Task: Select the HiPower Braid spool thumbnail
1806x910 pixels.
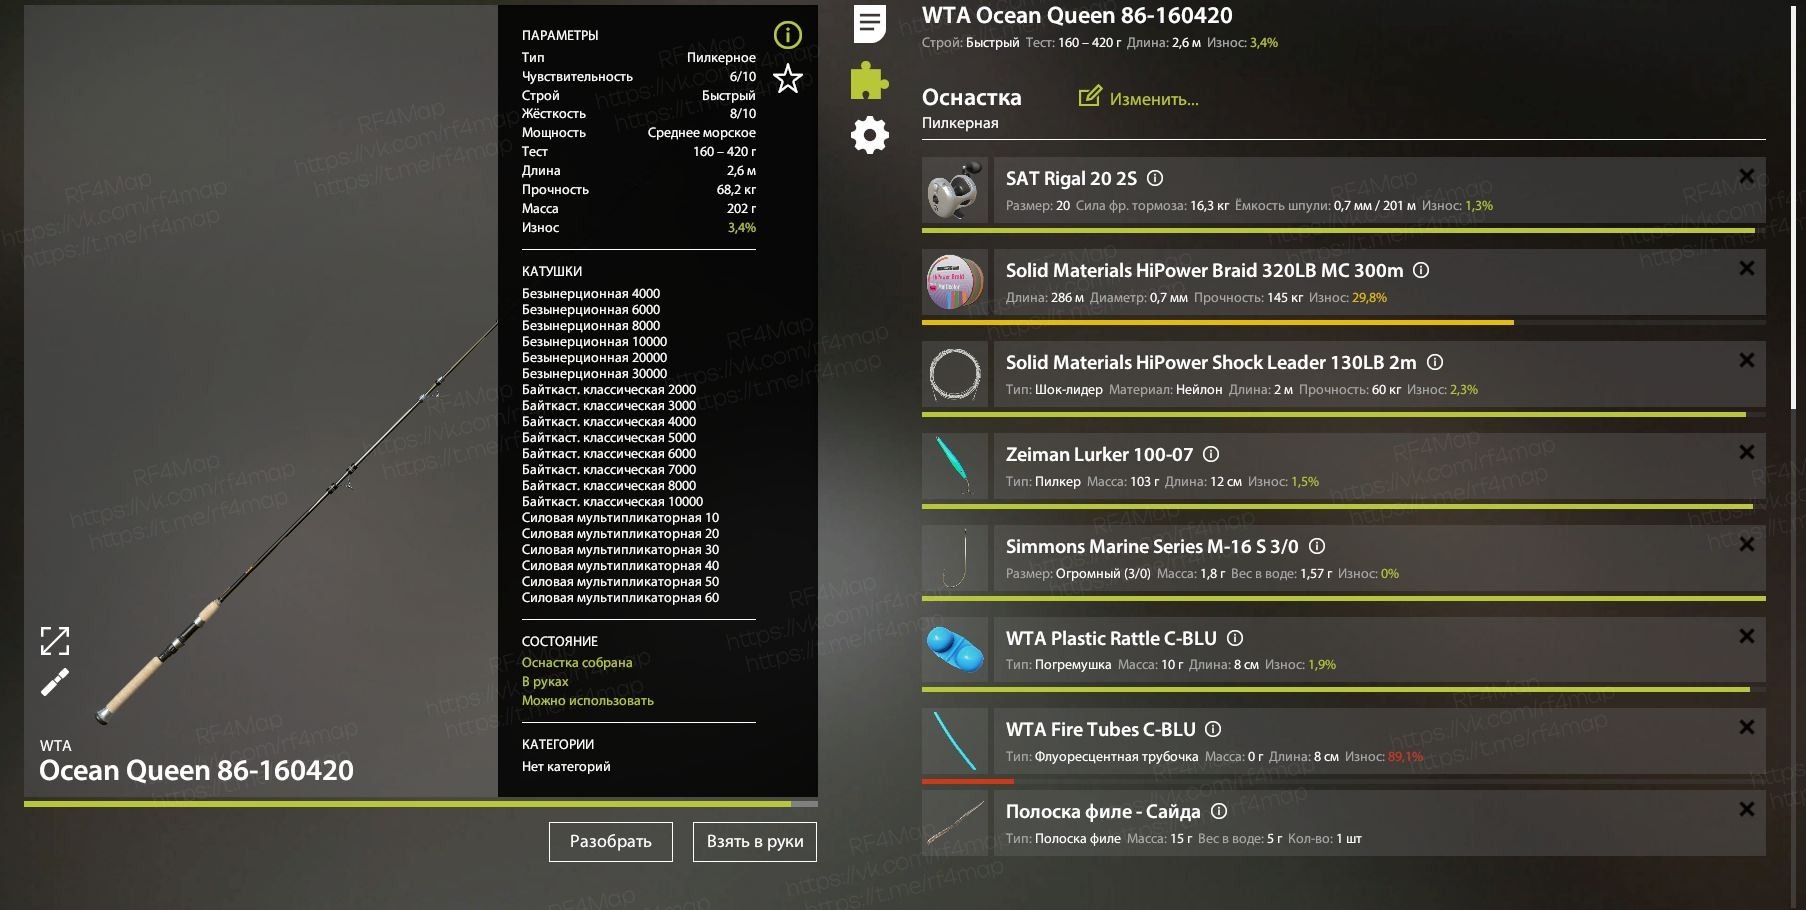Action: click(955, 282)
